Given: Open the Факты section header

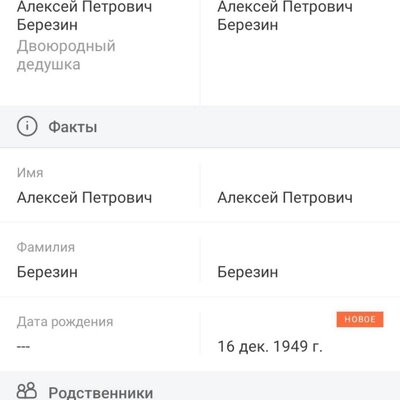Looking at the screenshot, I should coord(200,127).
